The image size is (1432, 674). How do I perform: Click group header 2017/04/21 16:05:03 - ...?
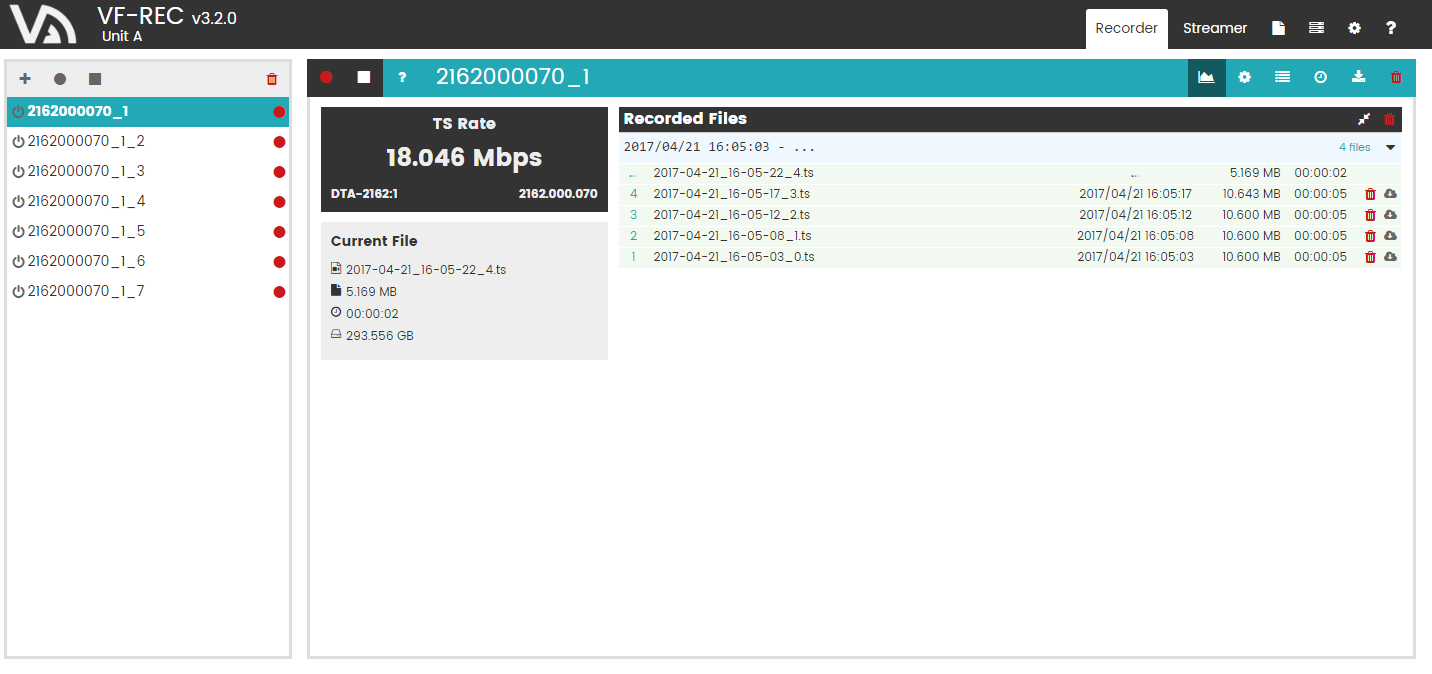click(x=720, y=147)
